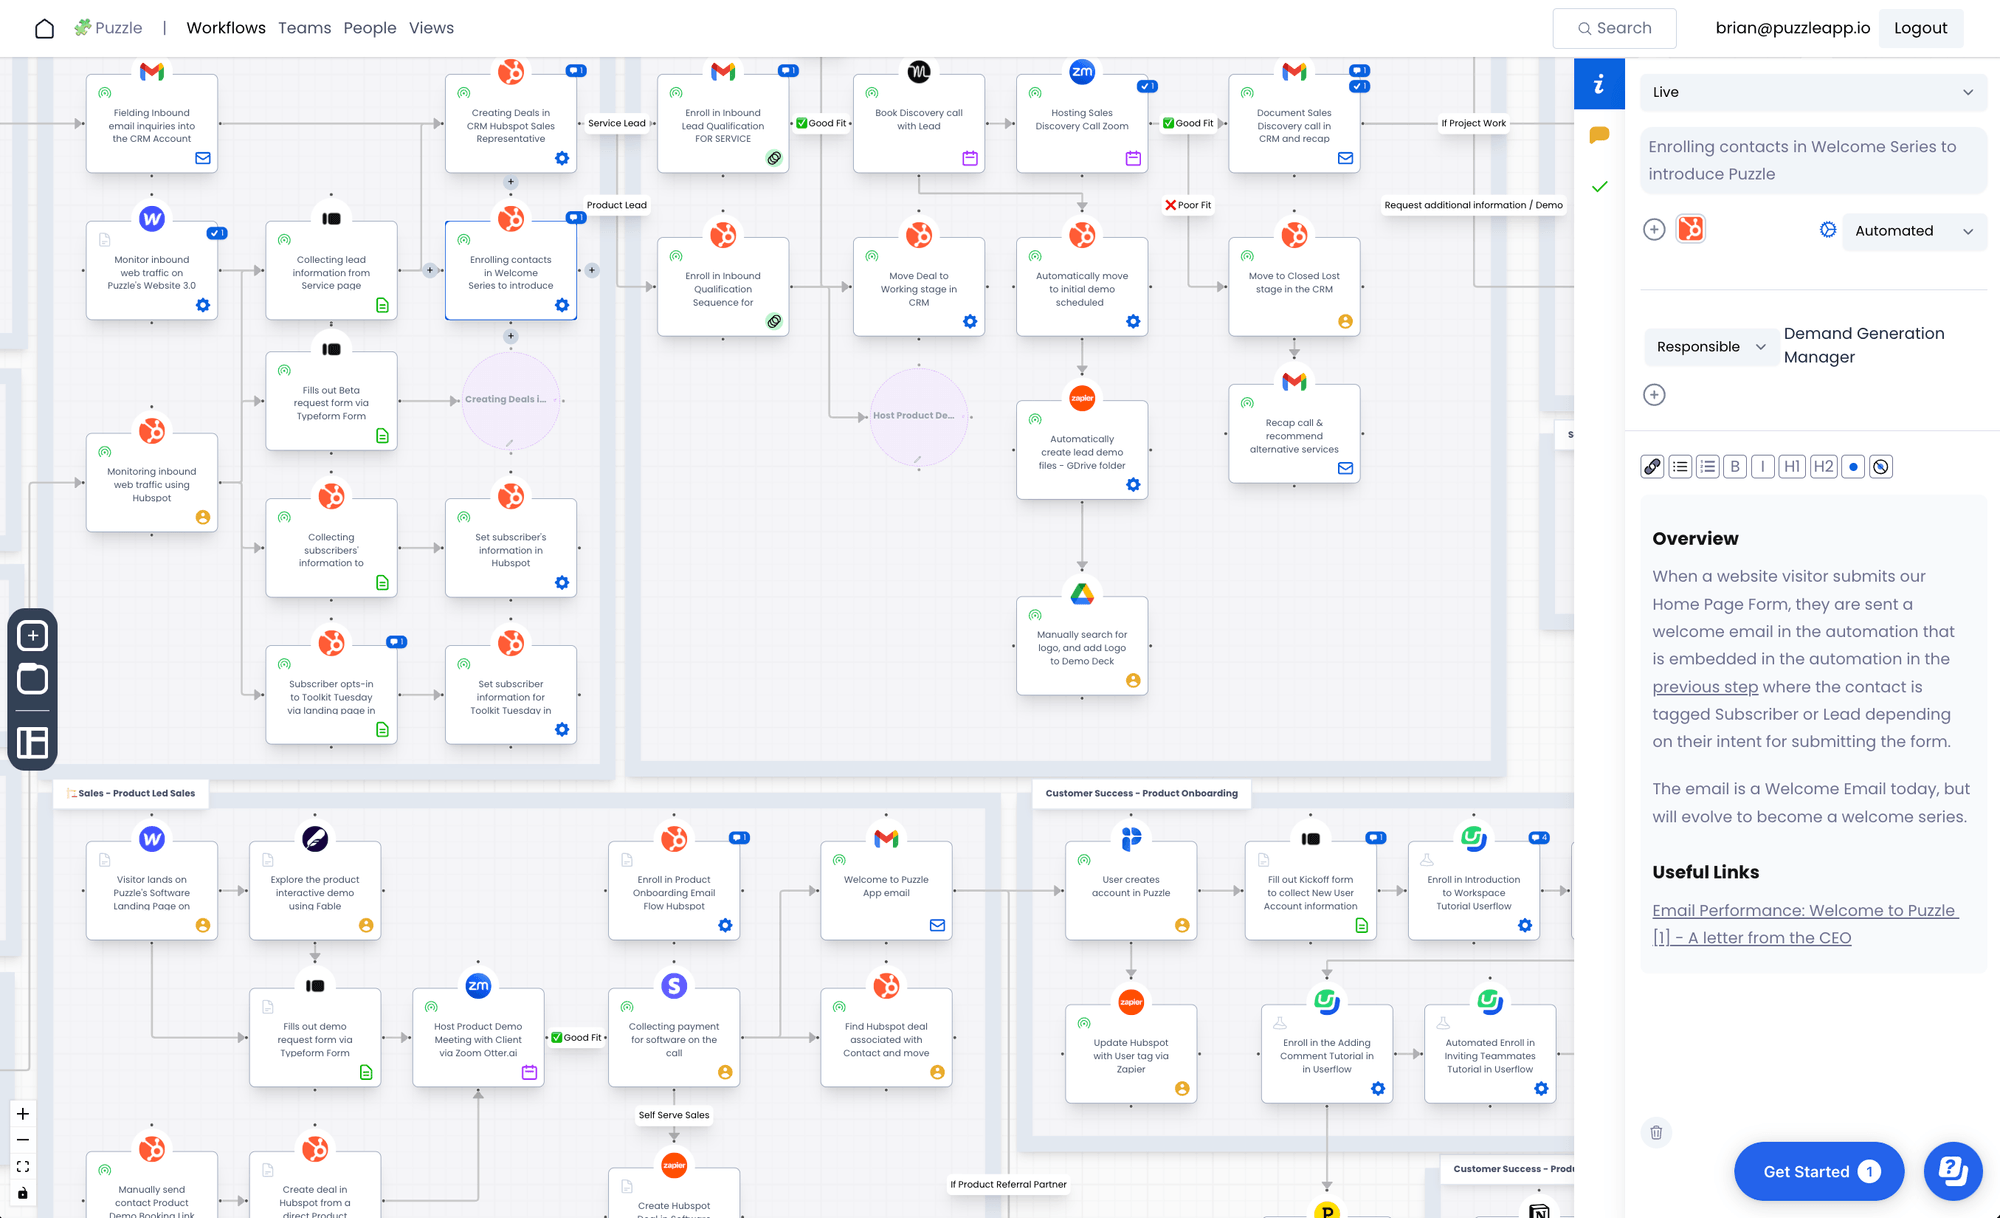The image size is (2000, 1218).
Task: Click the Get Started button
Action: [x=1817, y=1171]
